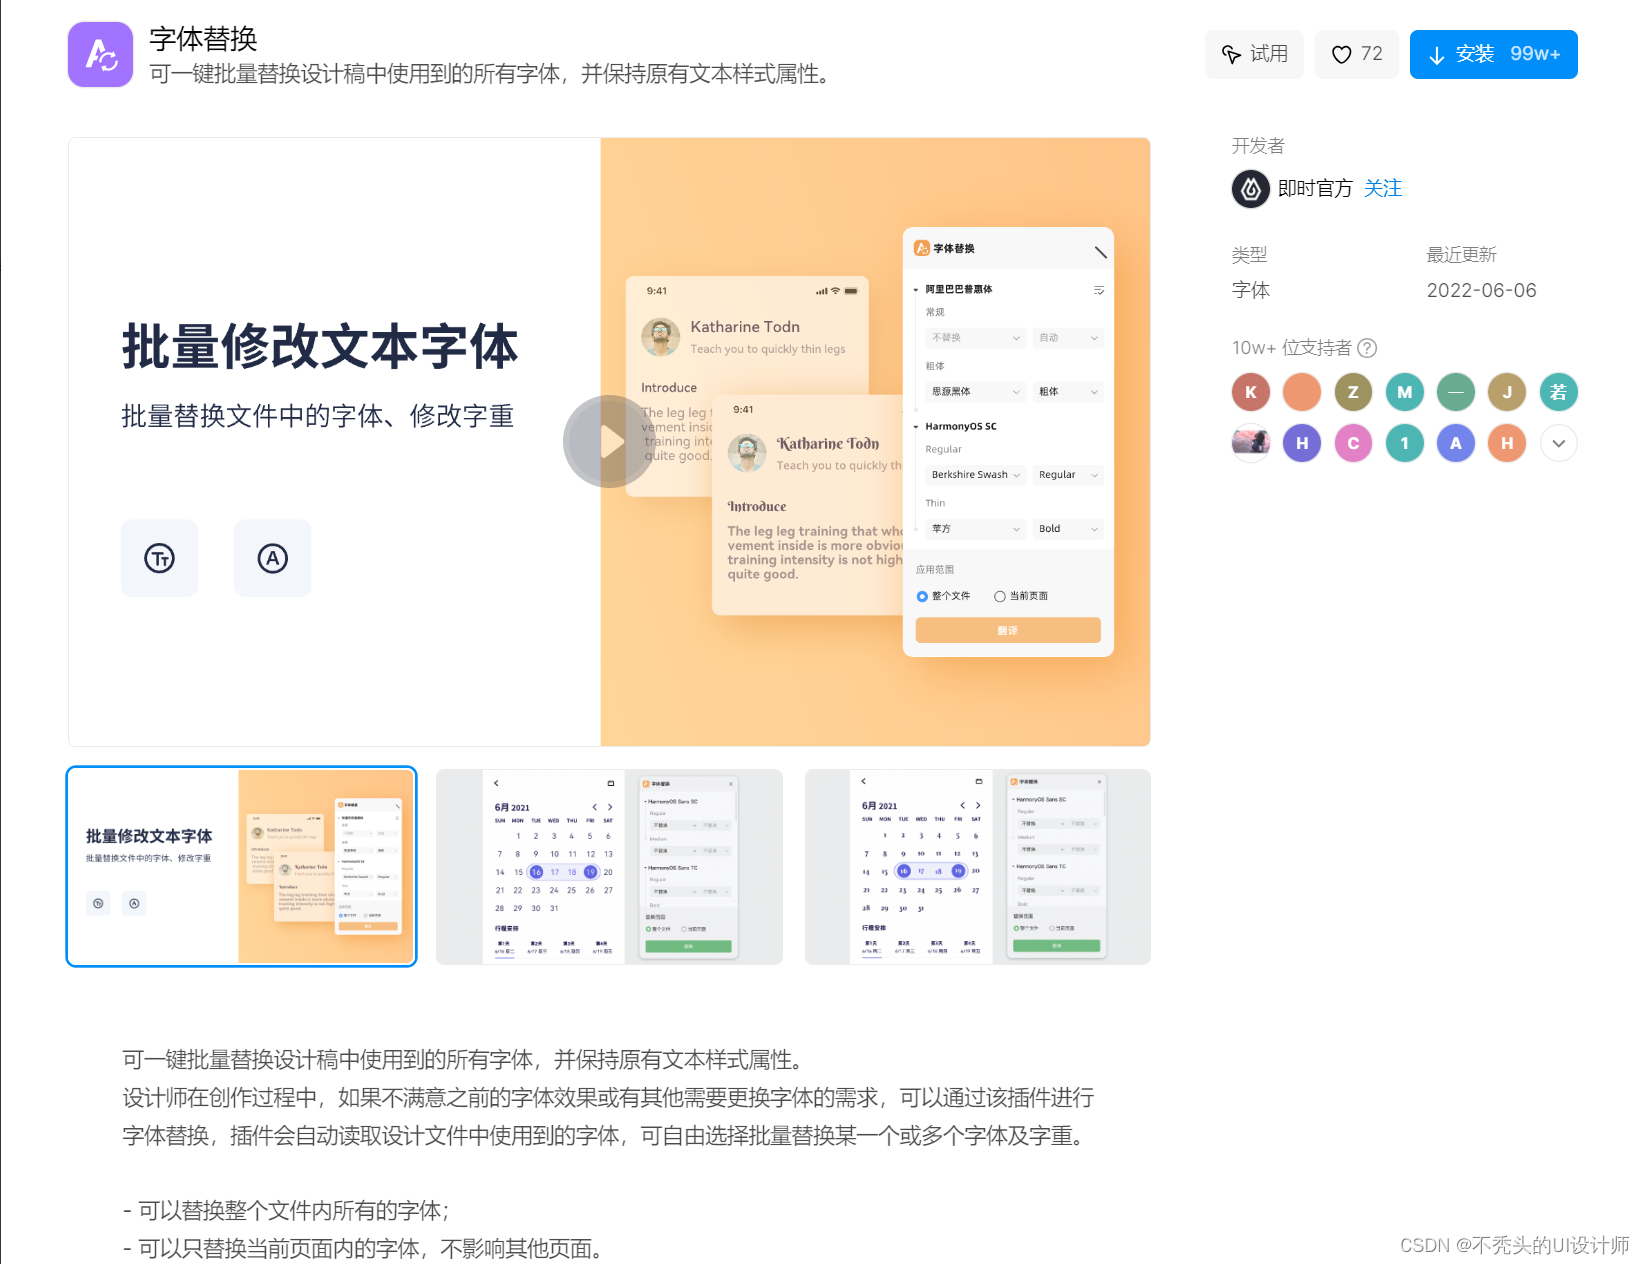Open the olive Z supporter avatar
The height and width of the screenshot is (1264, 1645).
(1353, 392)
